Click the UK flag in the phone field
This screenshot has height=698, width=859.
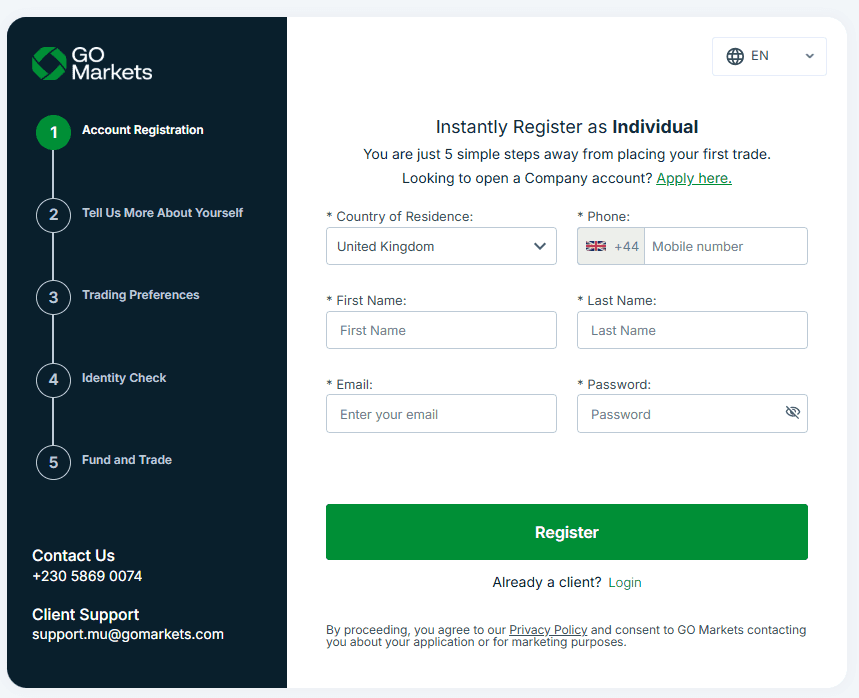596,245
